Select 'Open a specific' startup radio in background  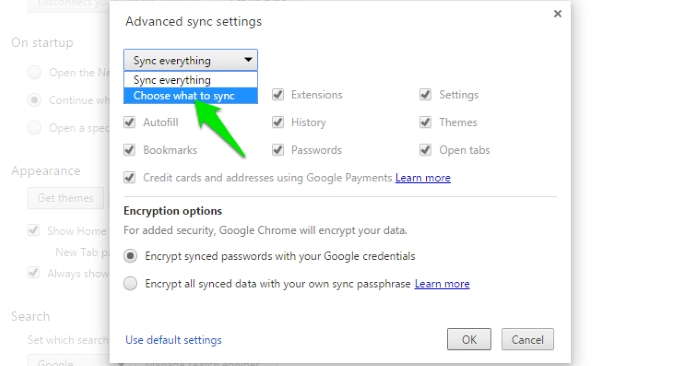(34, 128)
